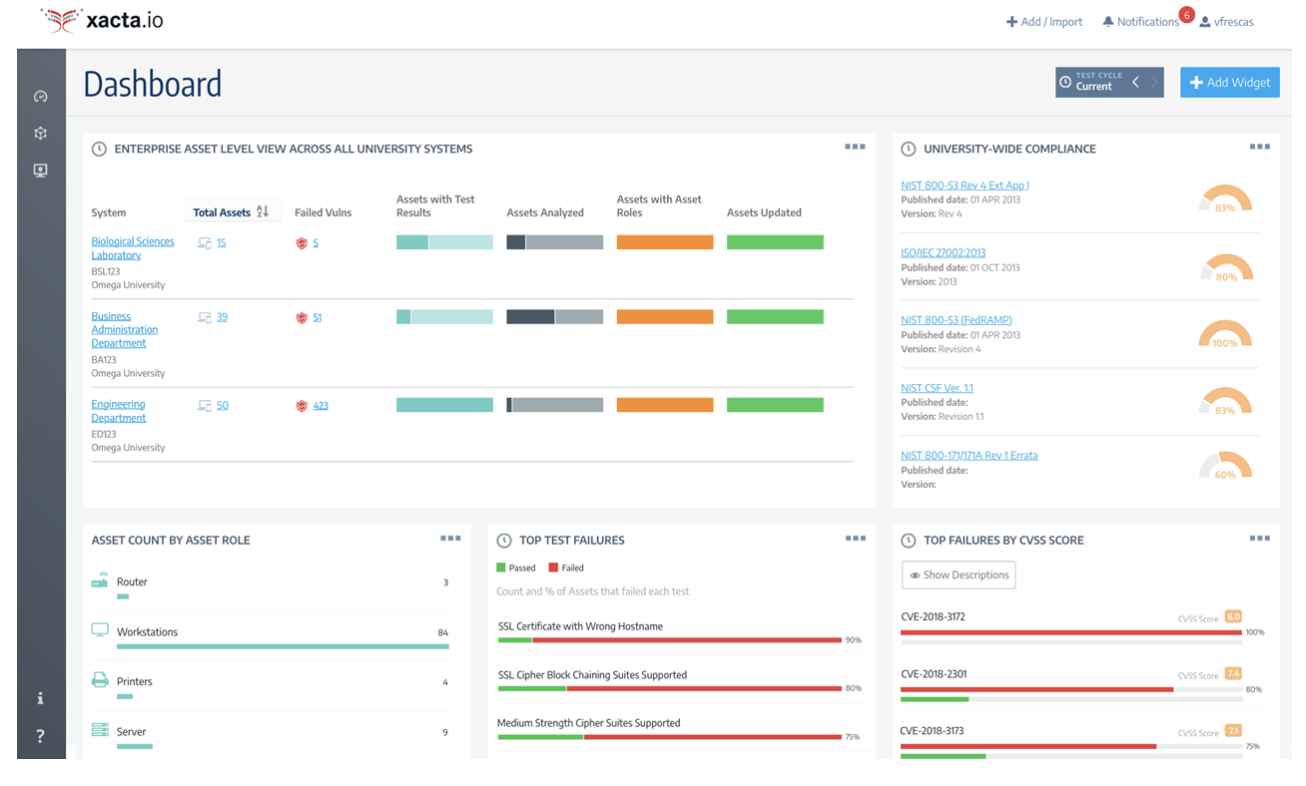Click the monitor deployment icon in the sidebar
The height and width of the screenshot is (786, 1306).
40,170
